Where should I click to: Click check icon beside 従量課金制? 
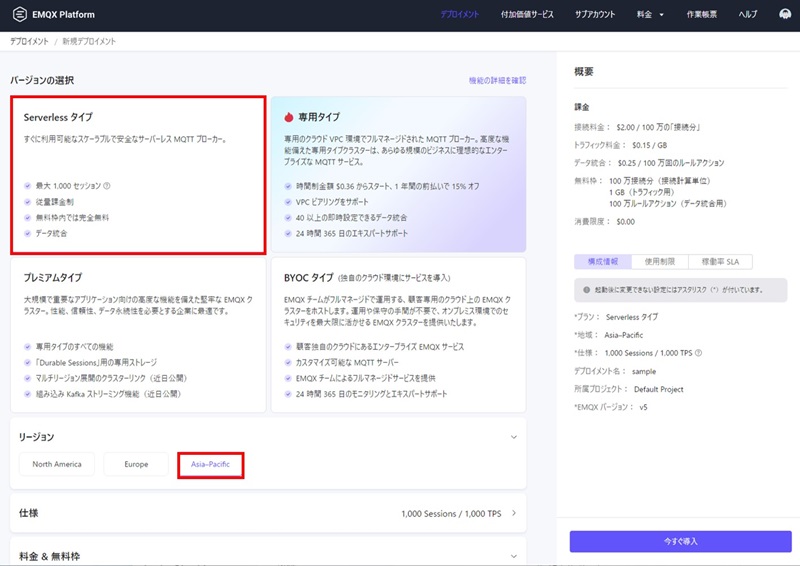coord(28,202)
